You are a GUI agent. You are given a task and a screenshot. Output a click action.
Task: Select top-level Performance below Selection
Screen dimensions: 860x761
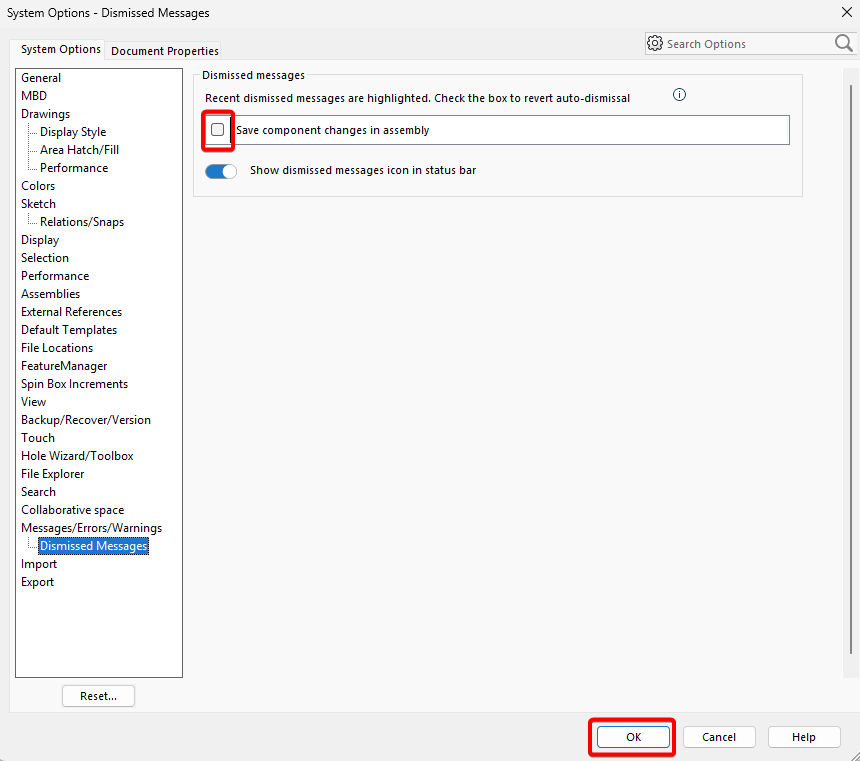click(x=55, y=276)
